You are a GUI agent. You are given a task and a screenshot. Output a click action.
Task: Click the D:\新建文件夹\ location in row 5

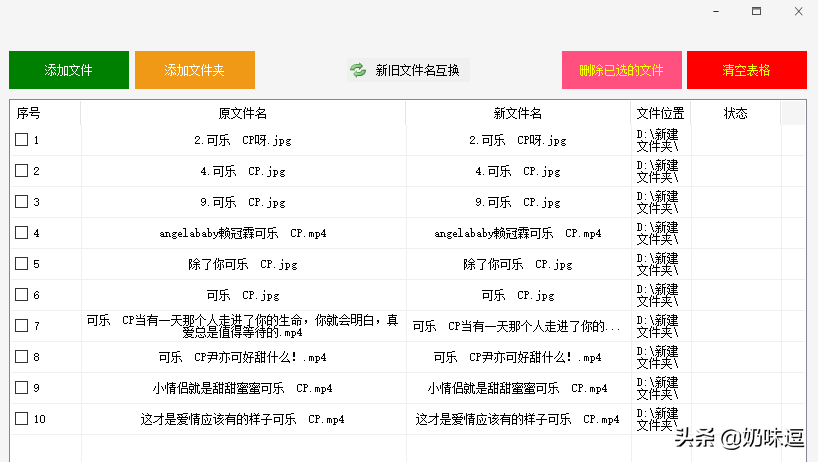(x=657, y=264)
